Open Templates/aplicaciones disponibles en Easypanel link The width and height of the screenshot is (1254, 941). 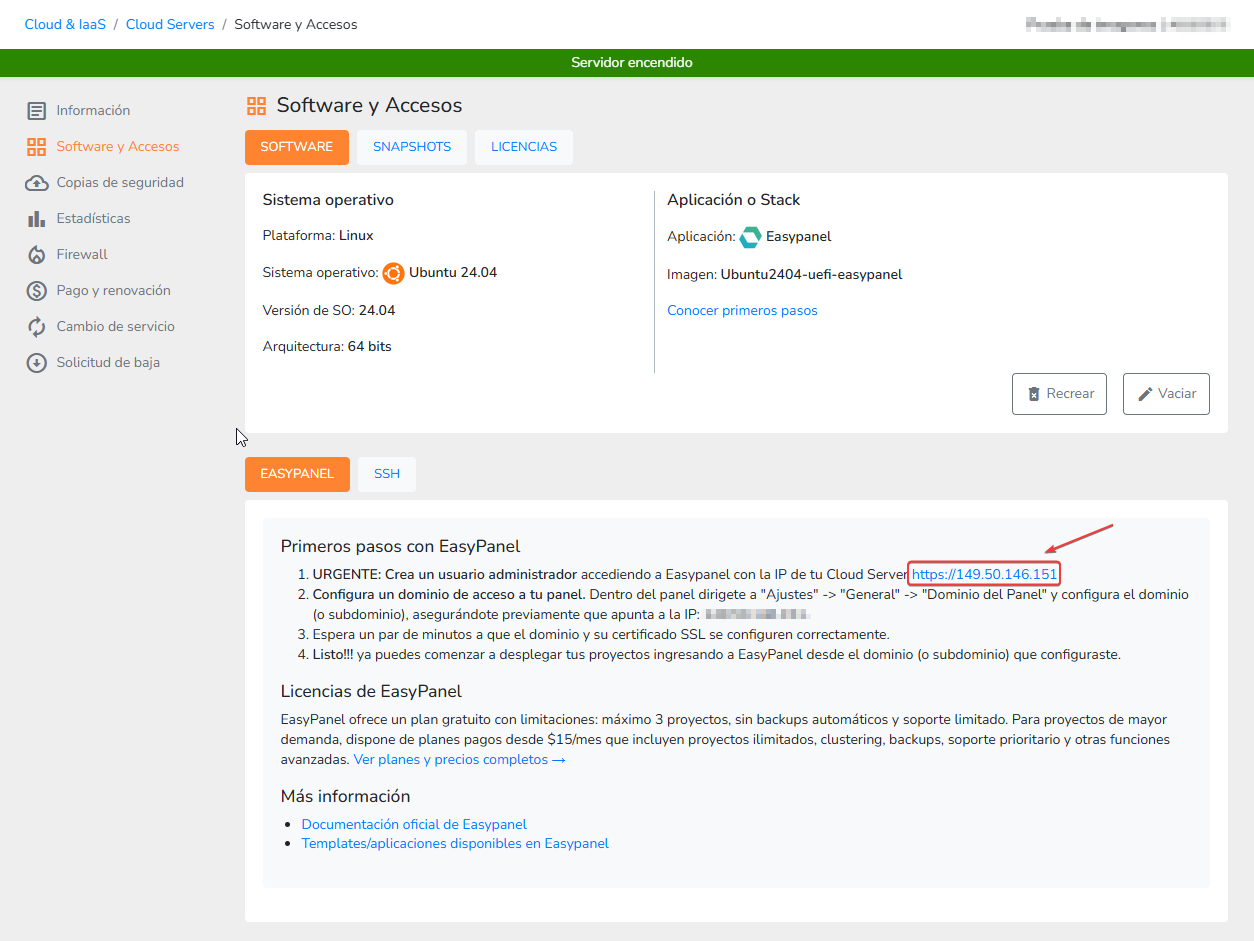pos(455,844)
